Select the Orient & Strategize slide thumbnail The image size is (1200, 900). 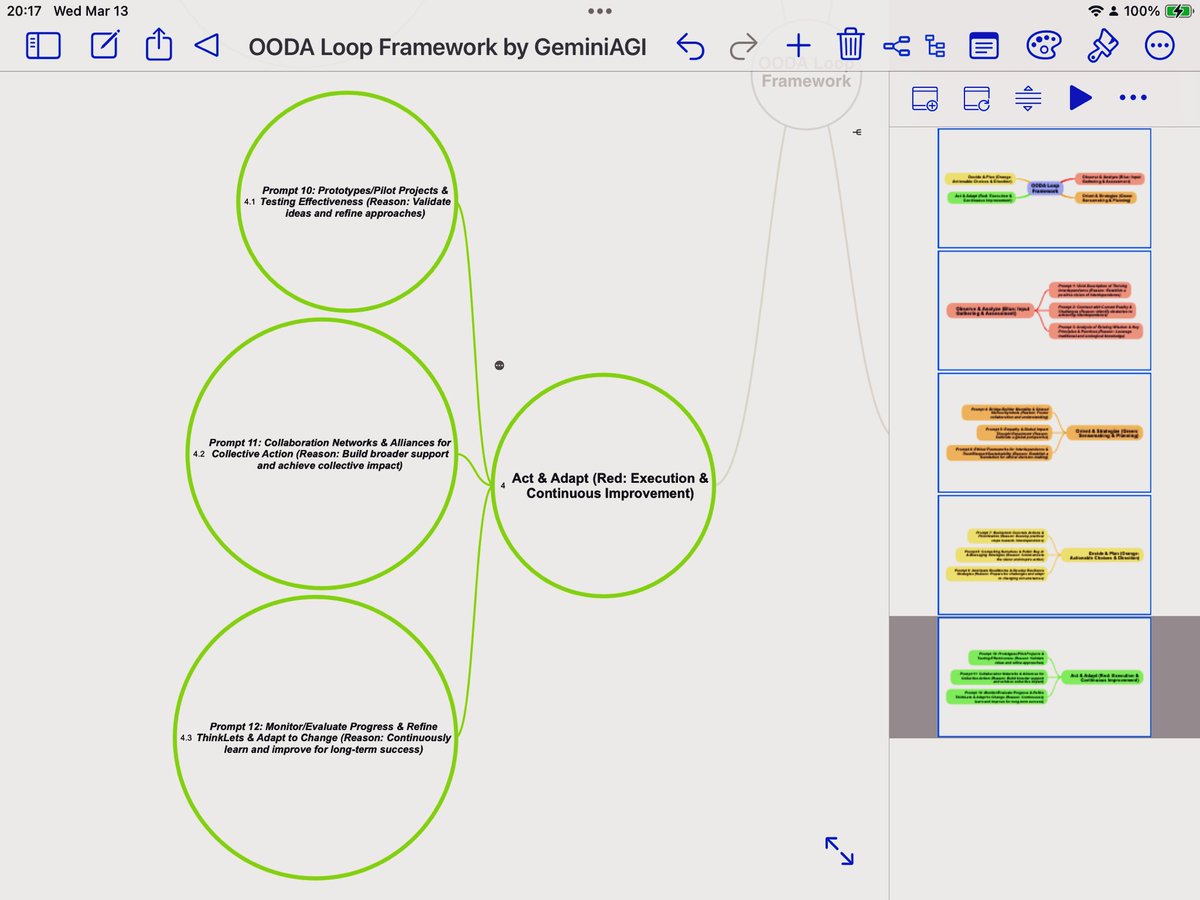point(1044,433)
